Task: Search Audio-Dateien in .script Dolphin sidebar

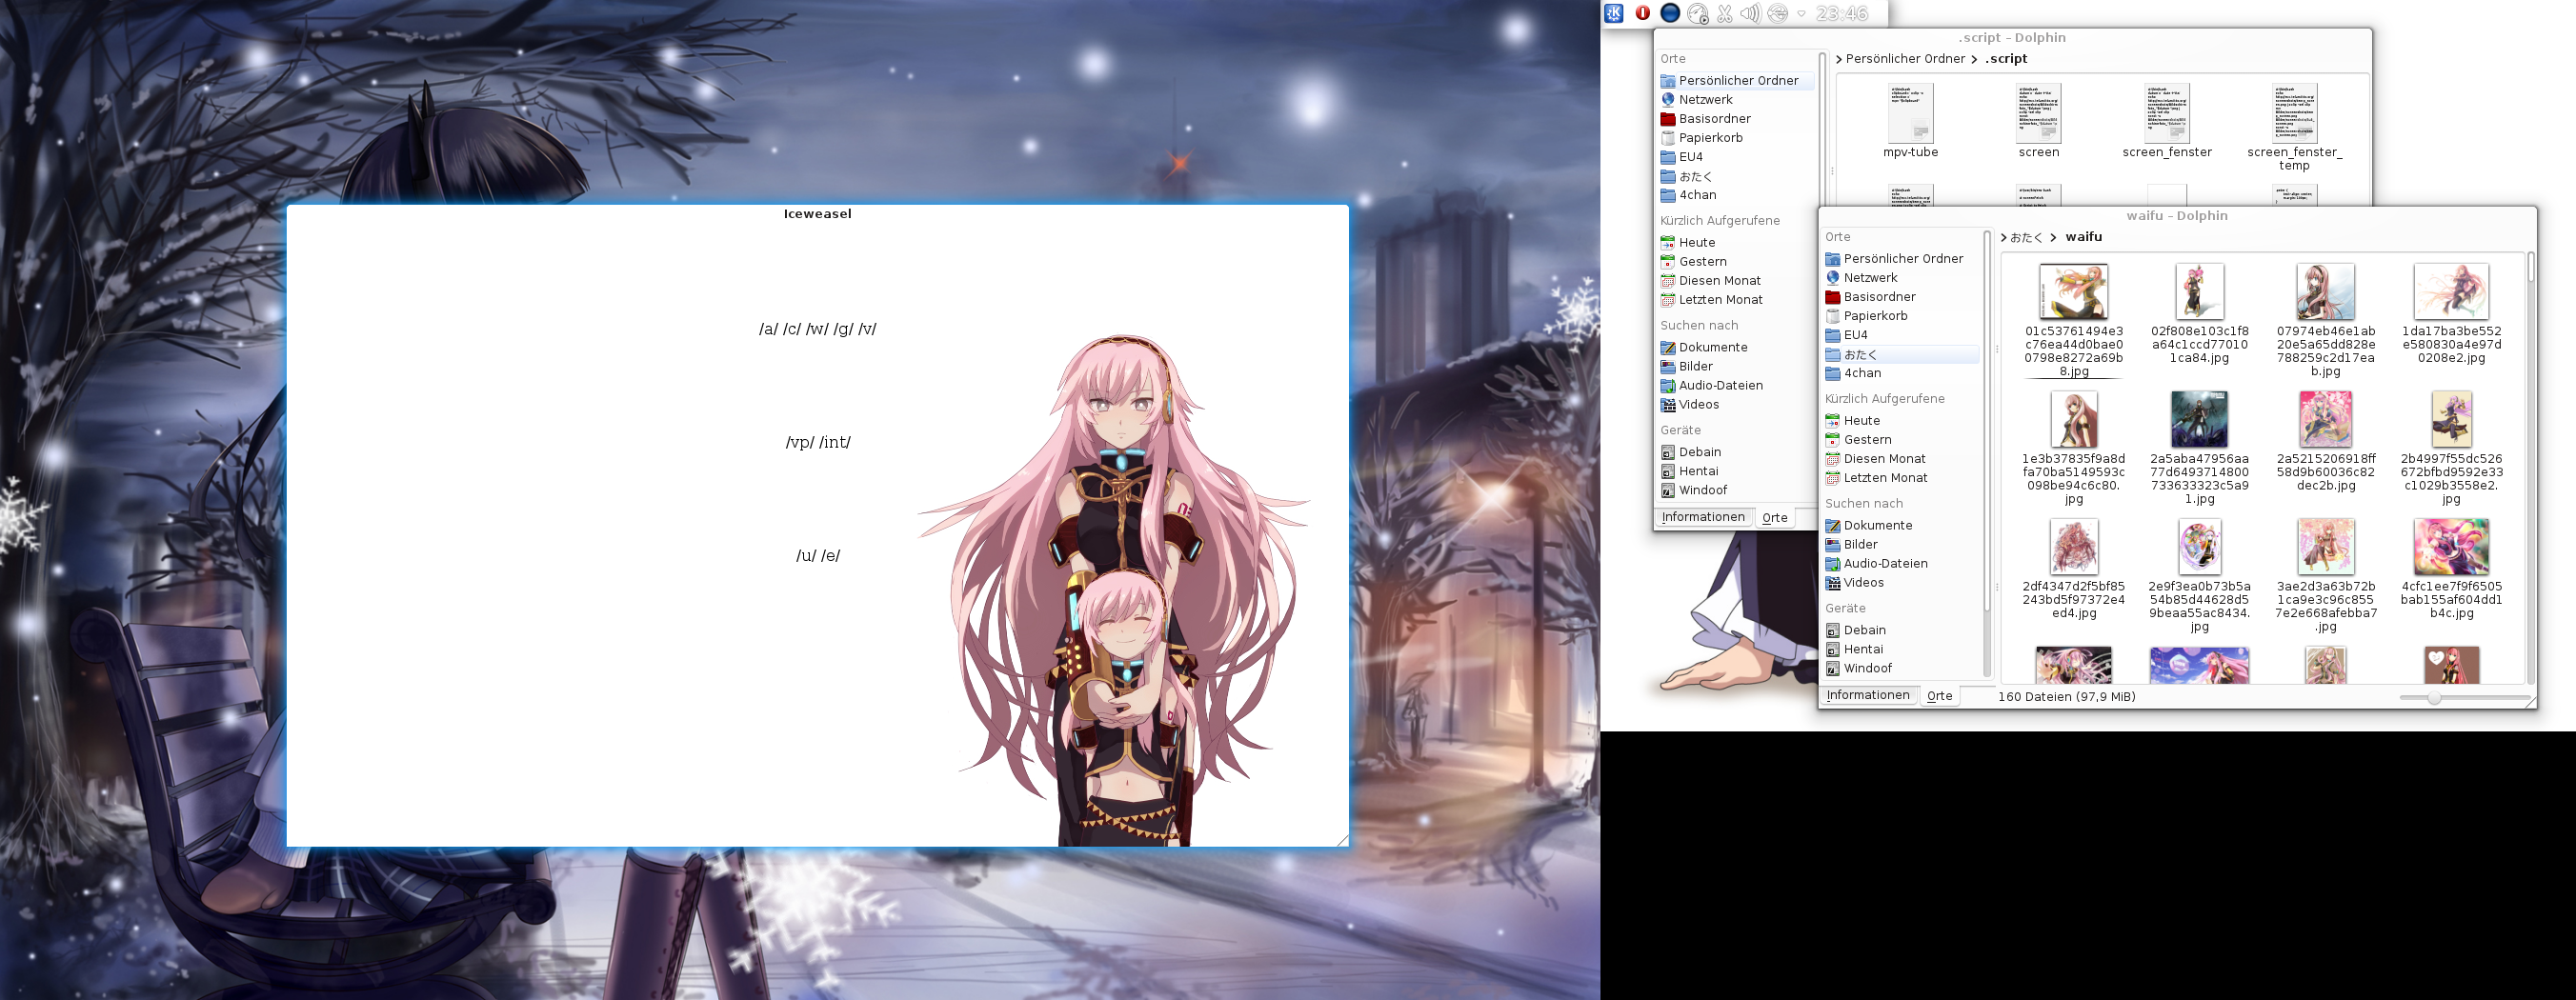Action: tap(1736, 386)
